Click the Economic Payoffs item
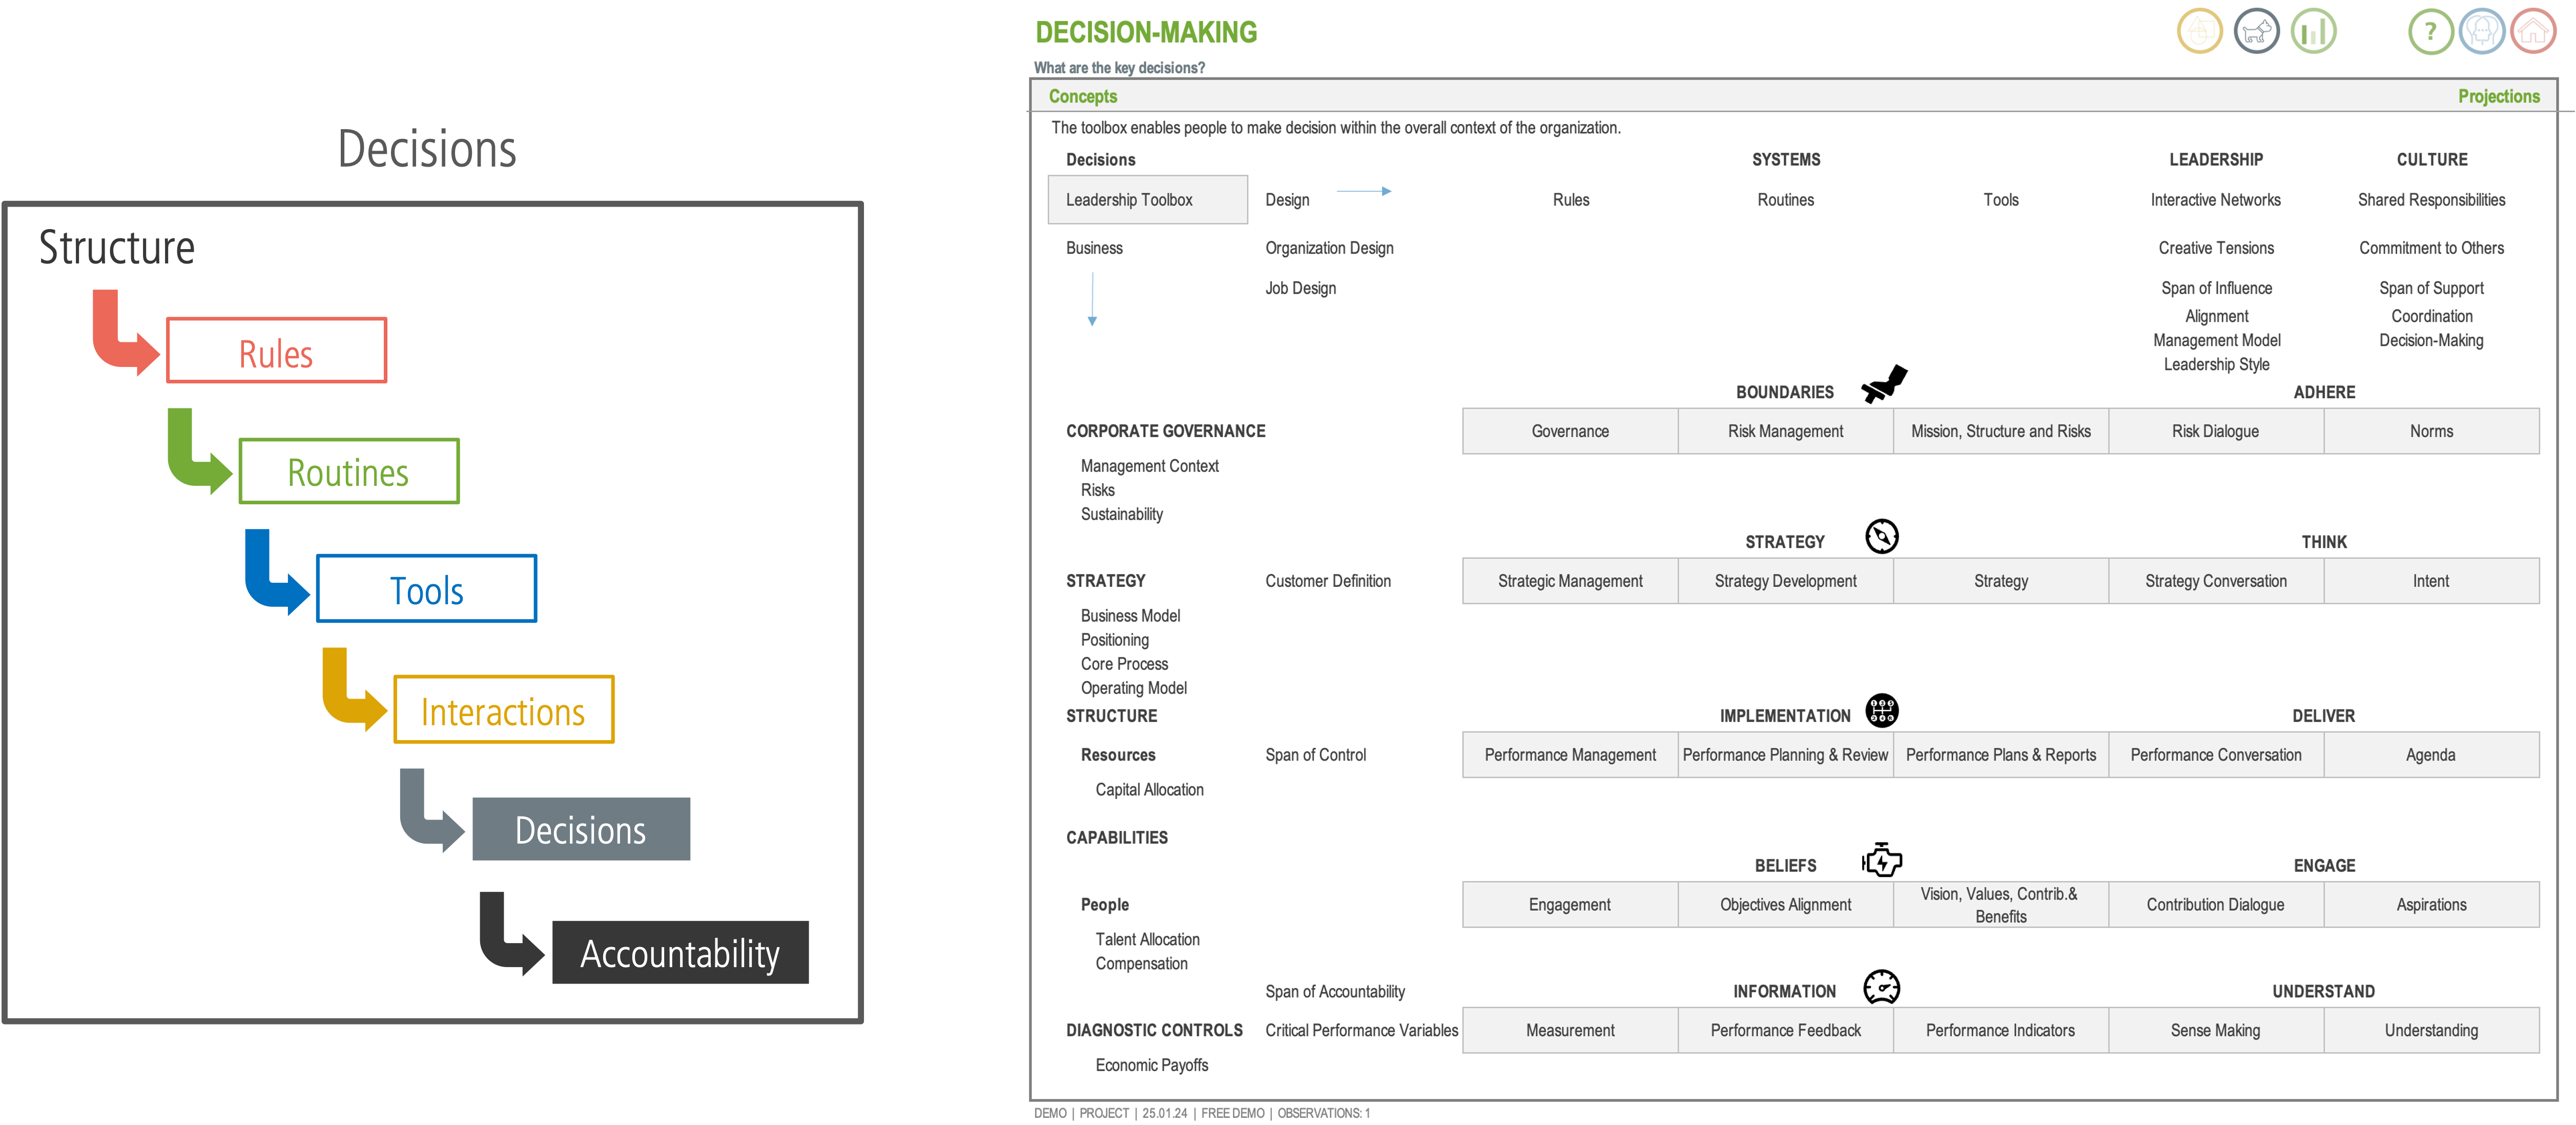2576x1125 pixels. (1151, 1066)
